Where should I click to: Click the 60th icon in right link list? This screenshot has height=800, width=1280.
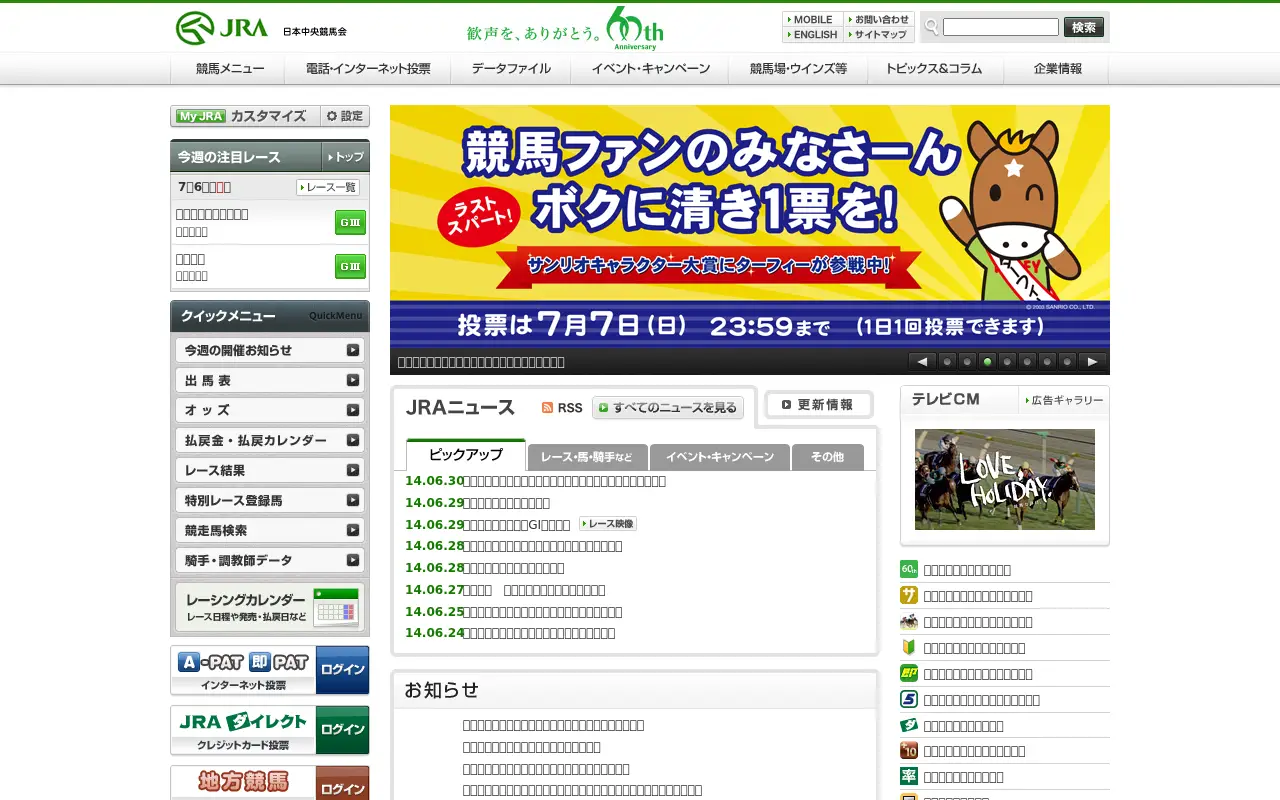click(909, 569)
